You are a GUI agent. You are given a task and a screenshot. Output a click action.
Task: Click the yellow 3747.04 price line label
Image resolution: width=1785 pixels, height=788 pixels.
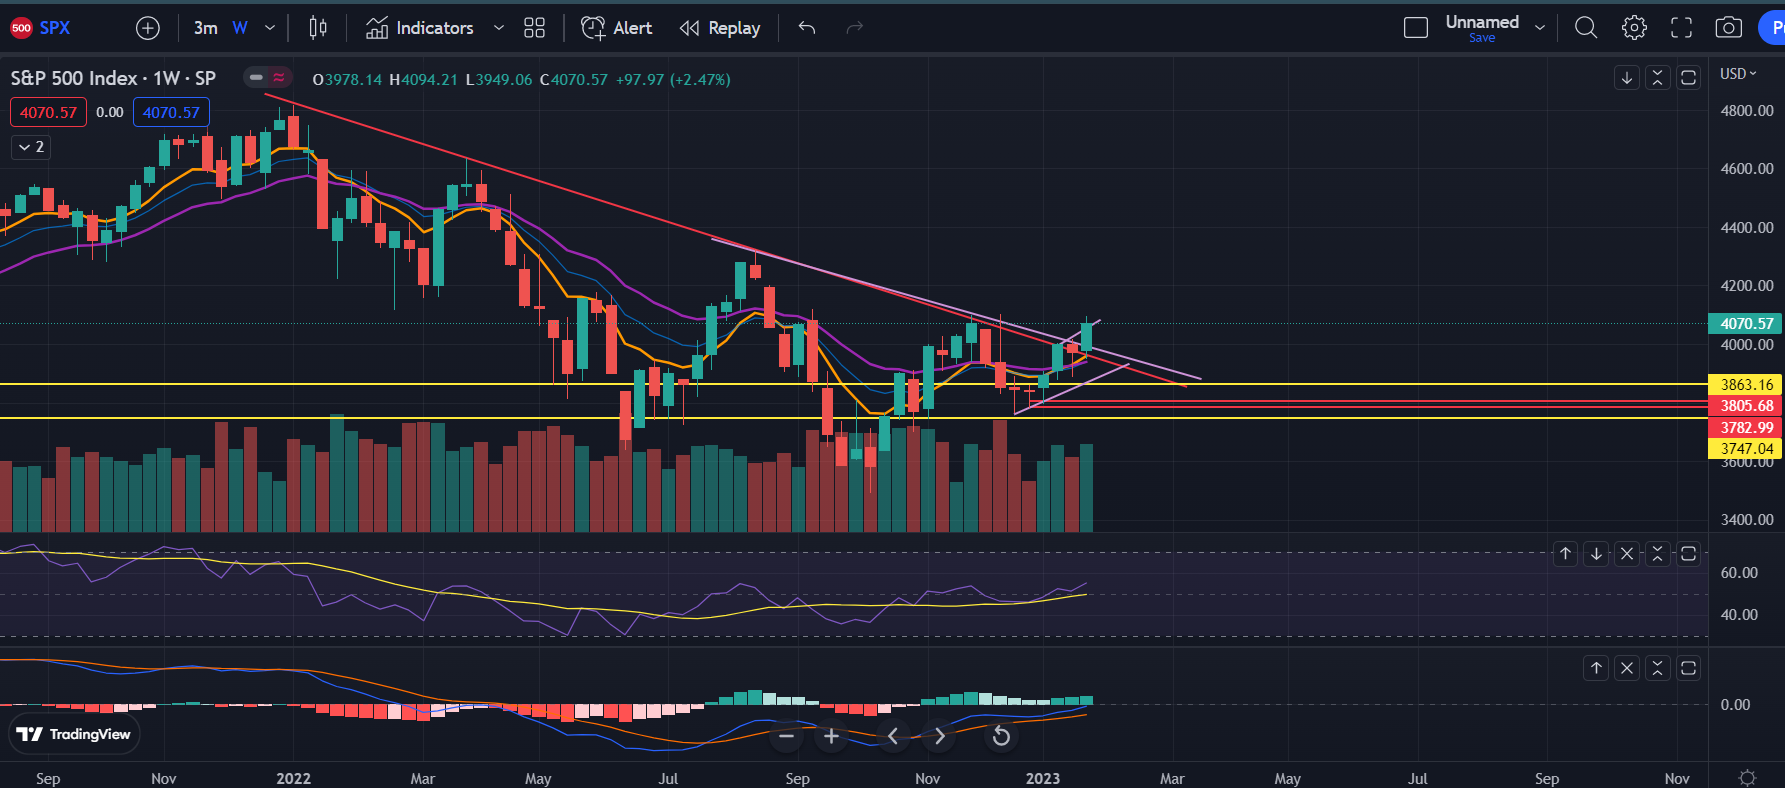click(x=1745, y=449)
